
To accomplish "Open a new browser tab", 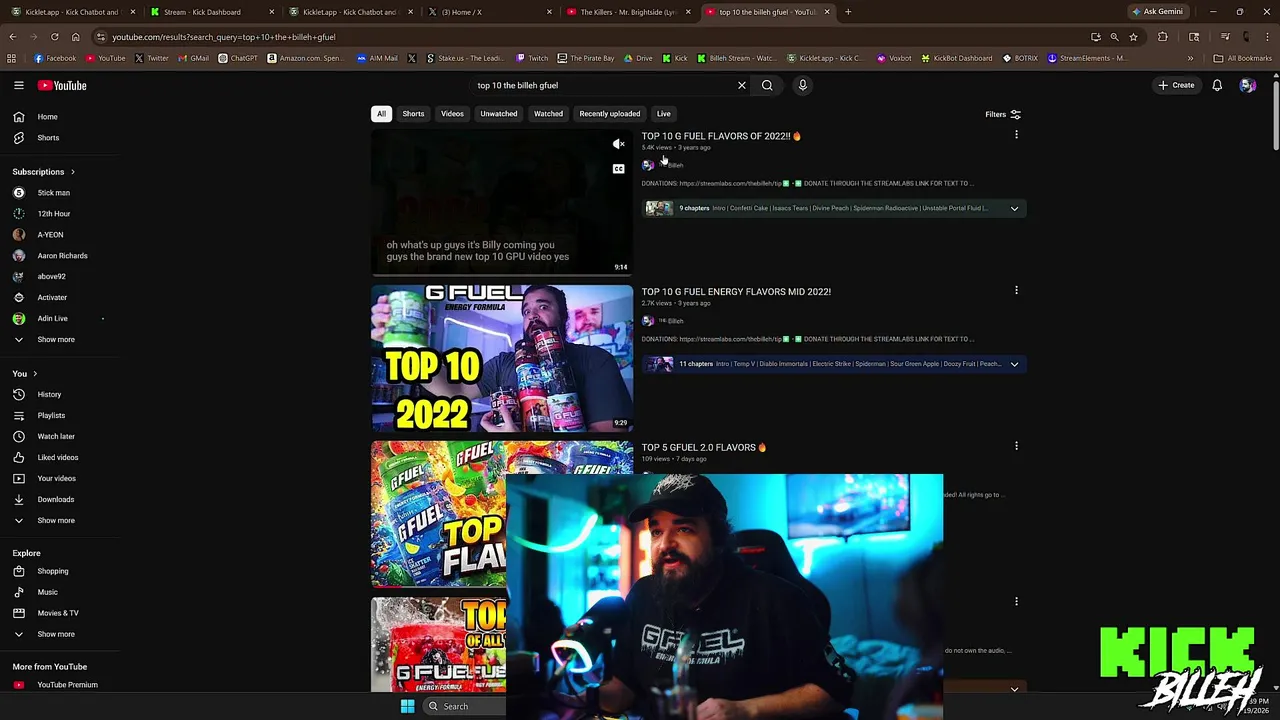I will pyautogui.click(x=848, y=12).
